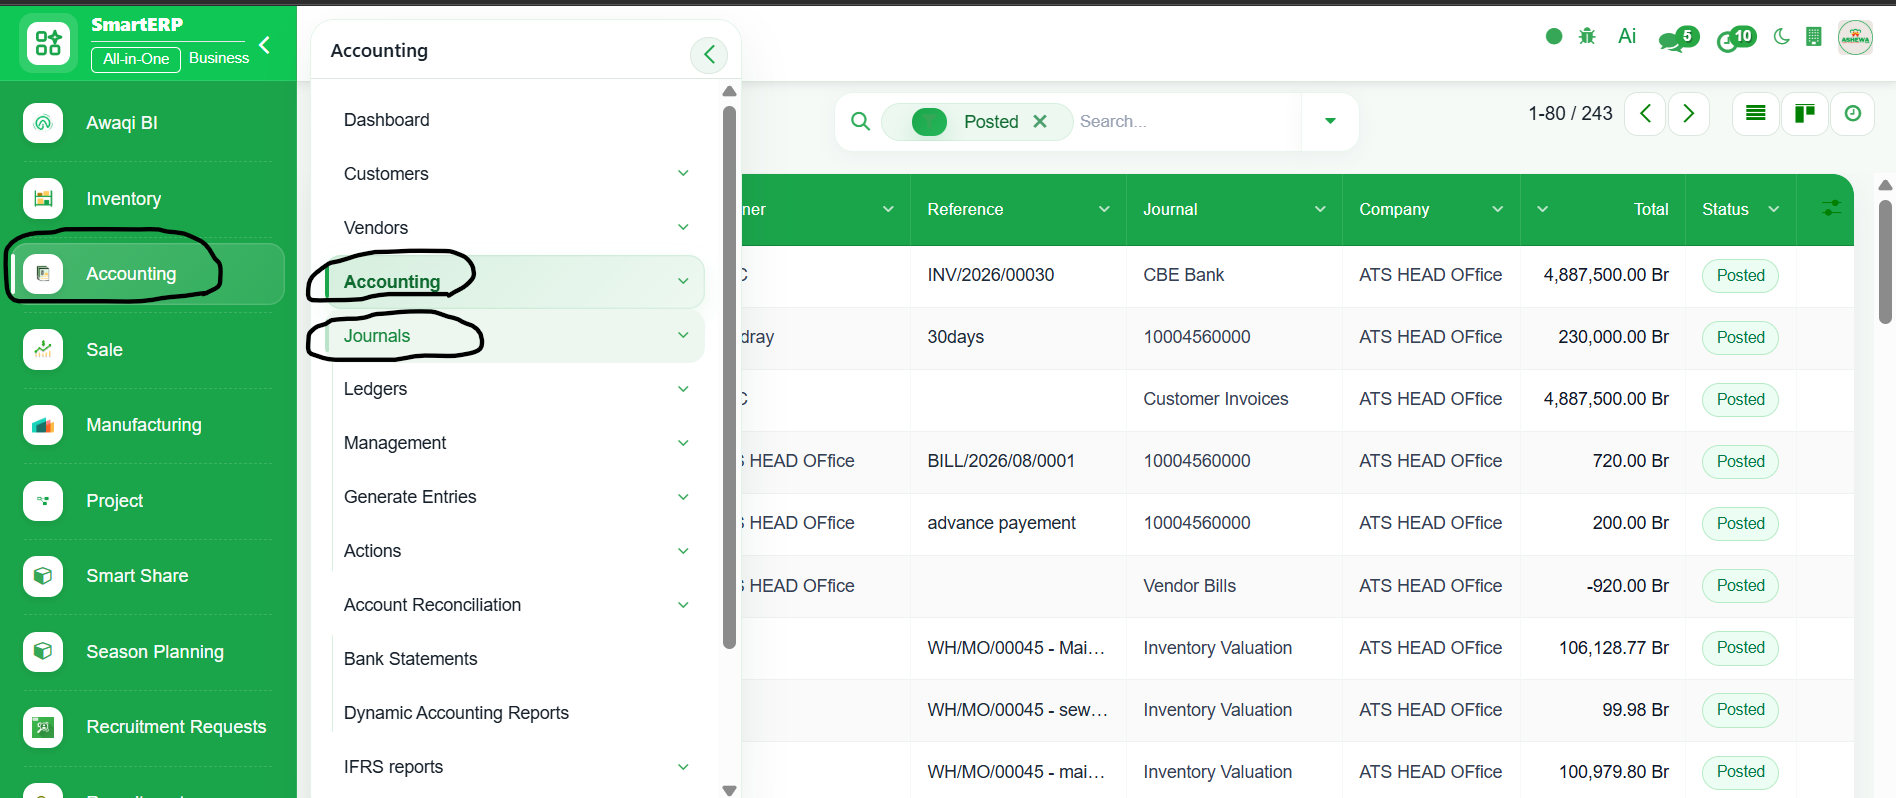The width and height of the screenshot is (1896, 798).
Task: Open the activities clock with 10 badge
Action: (1736, 39)
